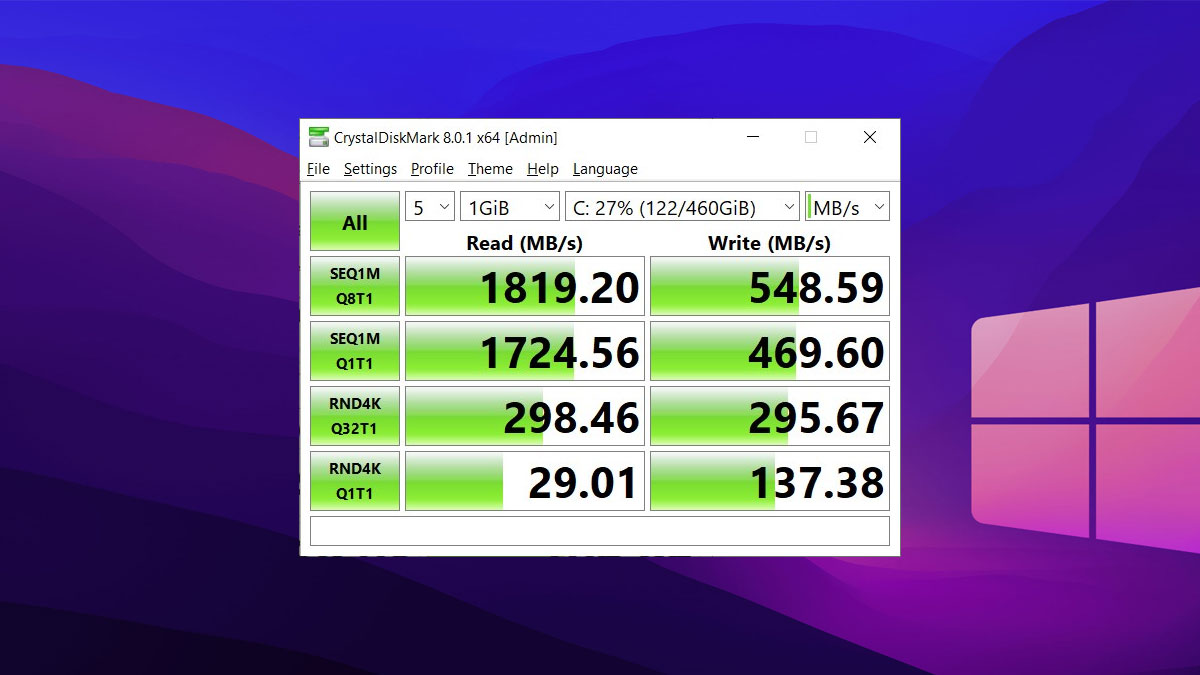The height and width of the screenshot is (675, 1200).
Task: Select the 295.67 write result
Action: click(770, 416)
